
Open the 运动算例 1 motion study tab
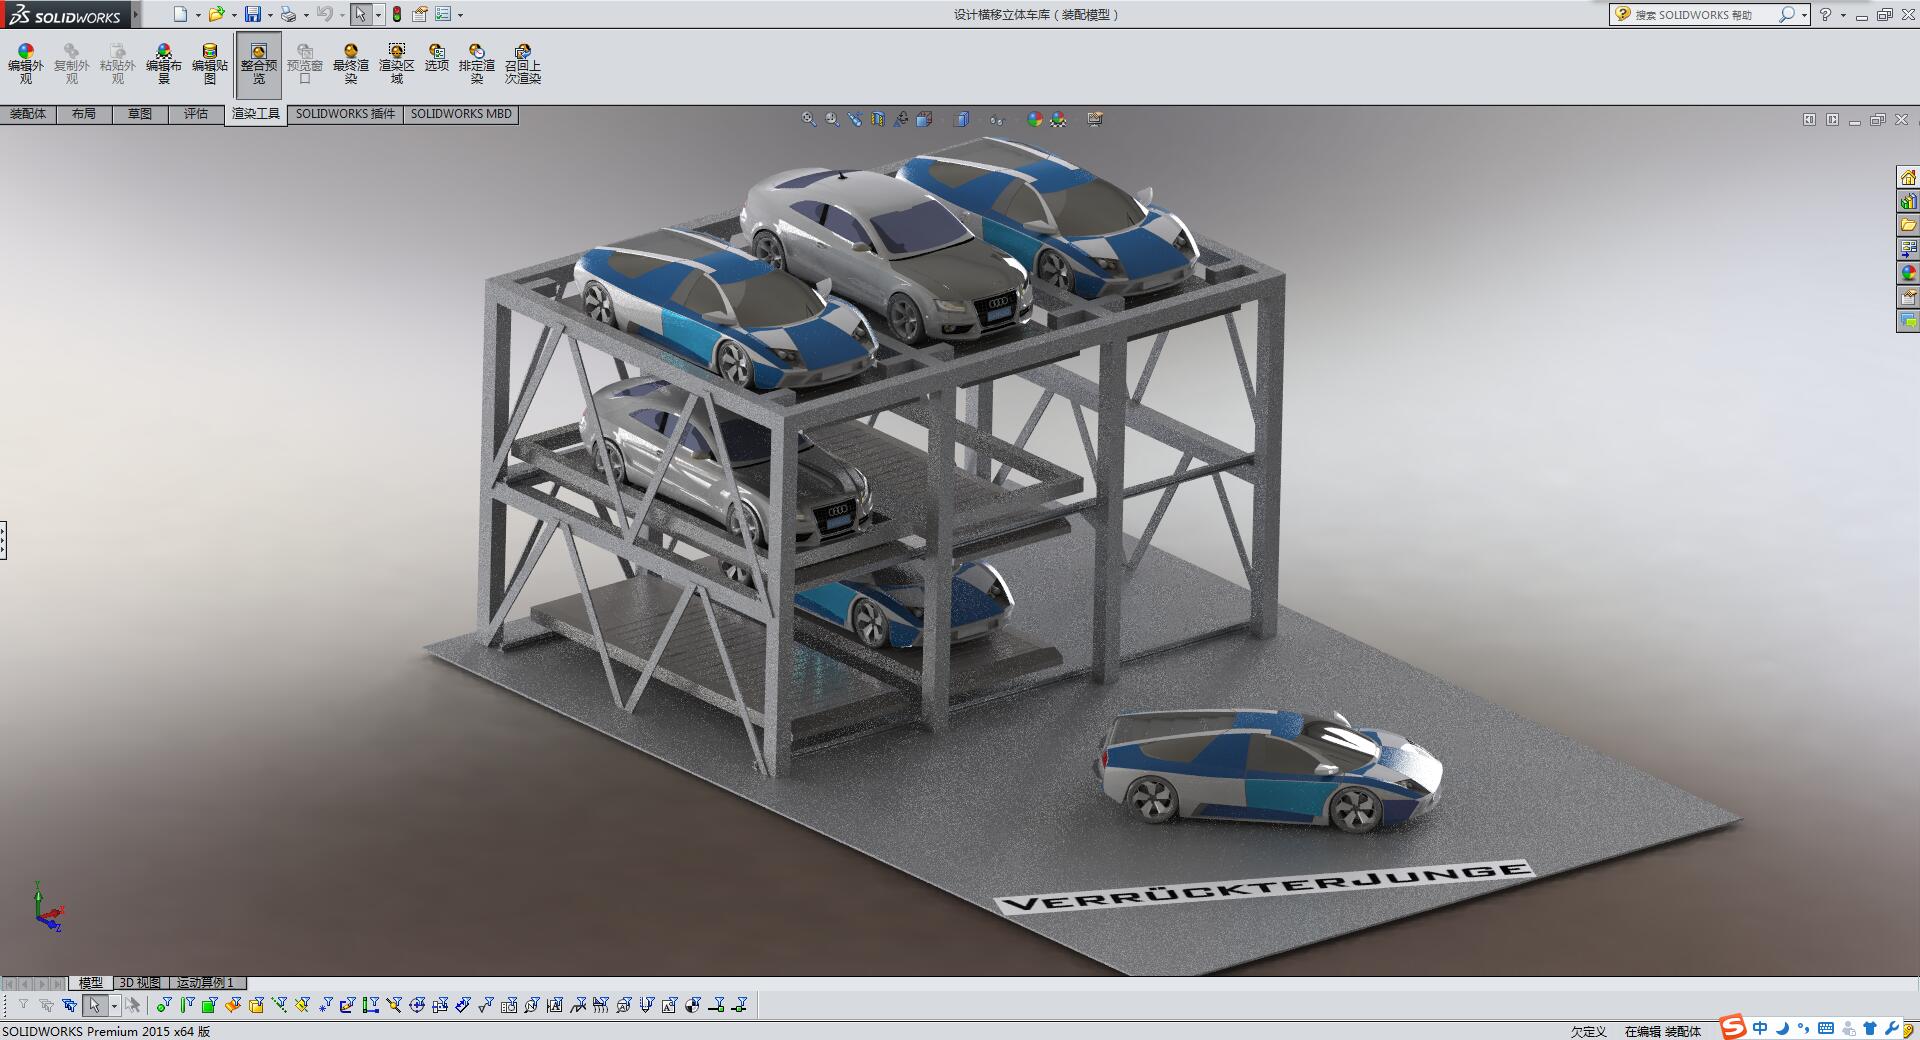[206, 983]
